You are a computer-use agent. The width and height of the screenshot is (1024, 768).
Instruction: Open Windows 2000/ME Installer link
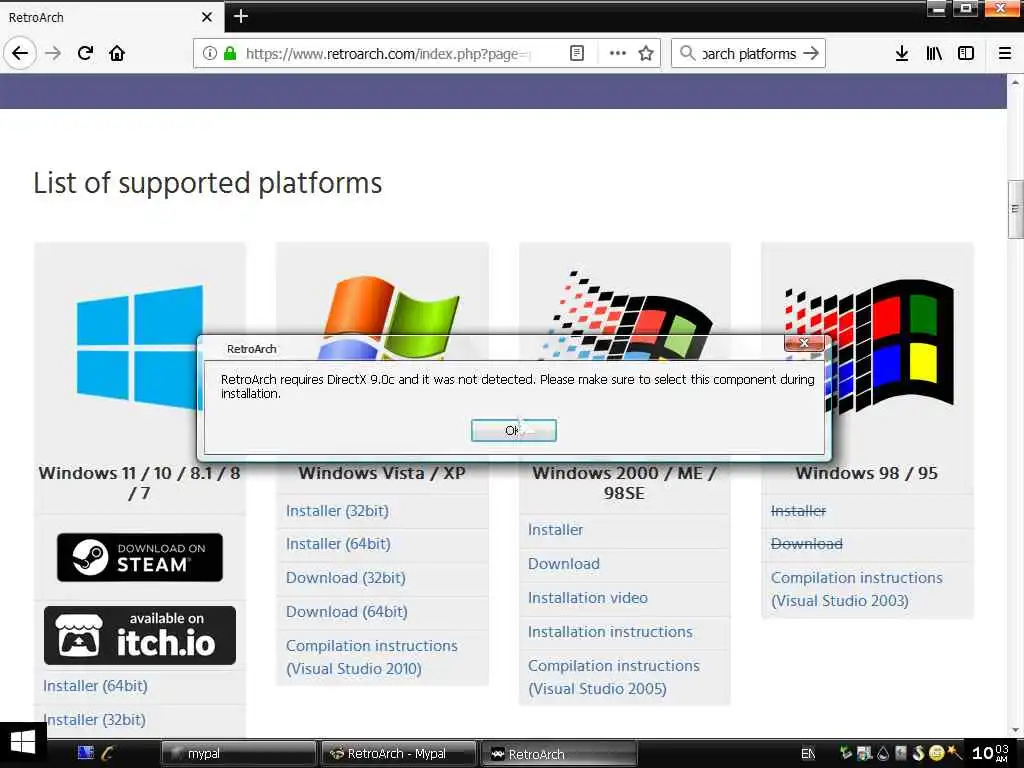point(555,530)
